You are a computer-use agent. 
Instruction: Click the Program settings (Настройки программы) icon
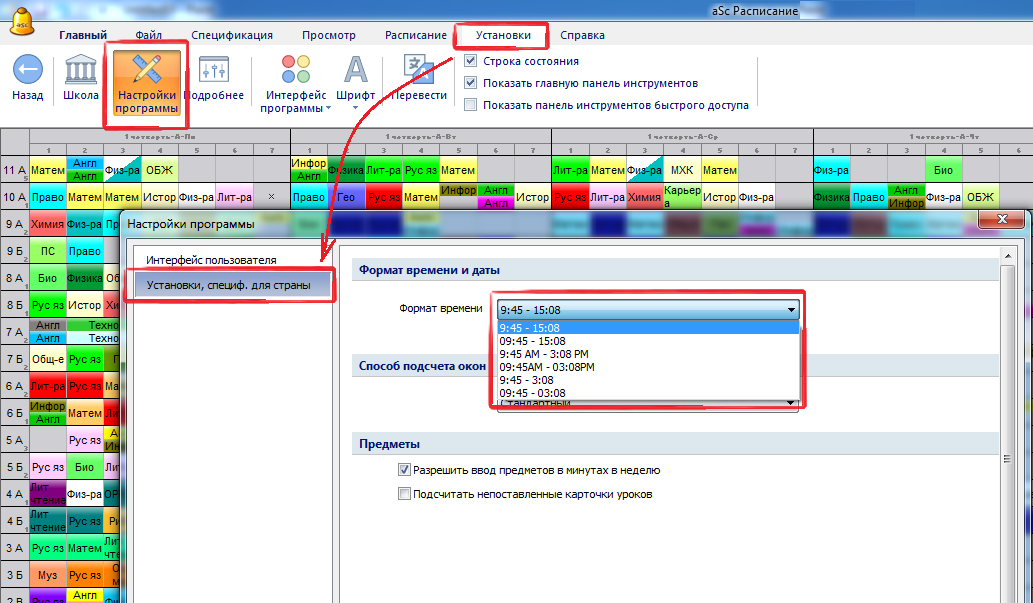tap(146, 70)
